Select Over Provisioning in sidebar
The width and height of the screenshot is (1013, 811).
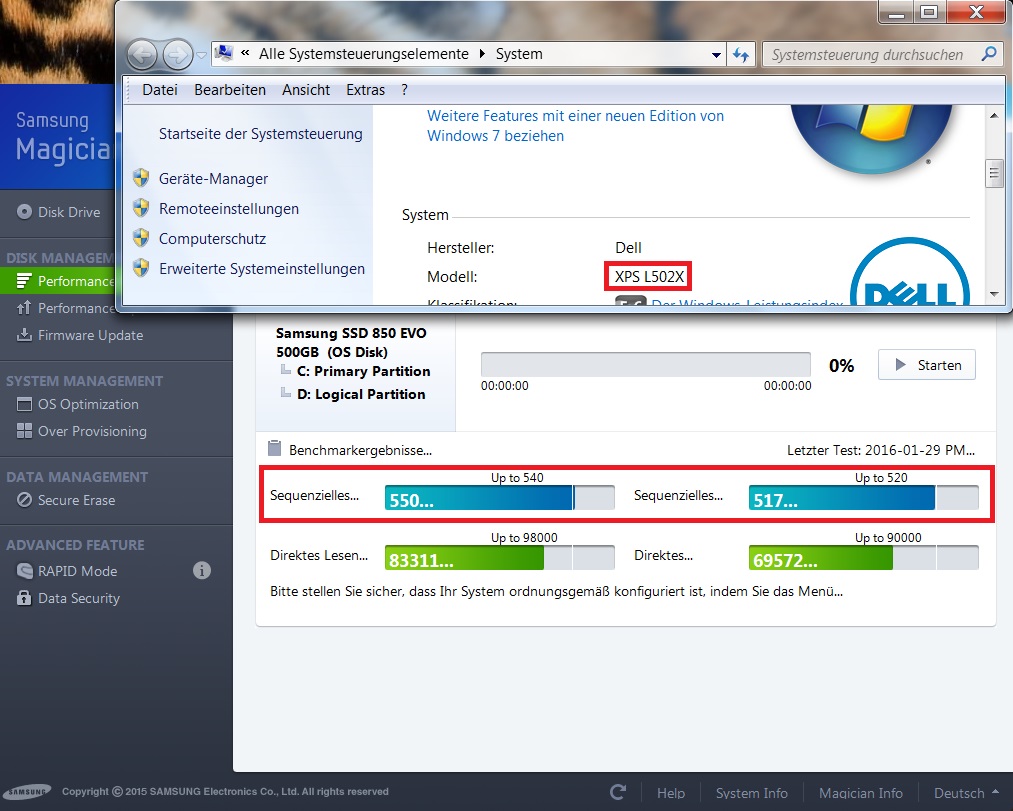tap(92, 431)
